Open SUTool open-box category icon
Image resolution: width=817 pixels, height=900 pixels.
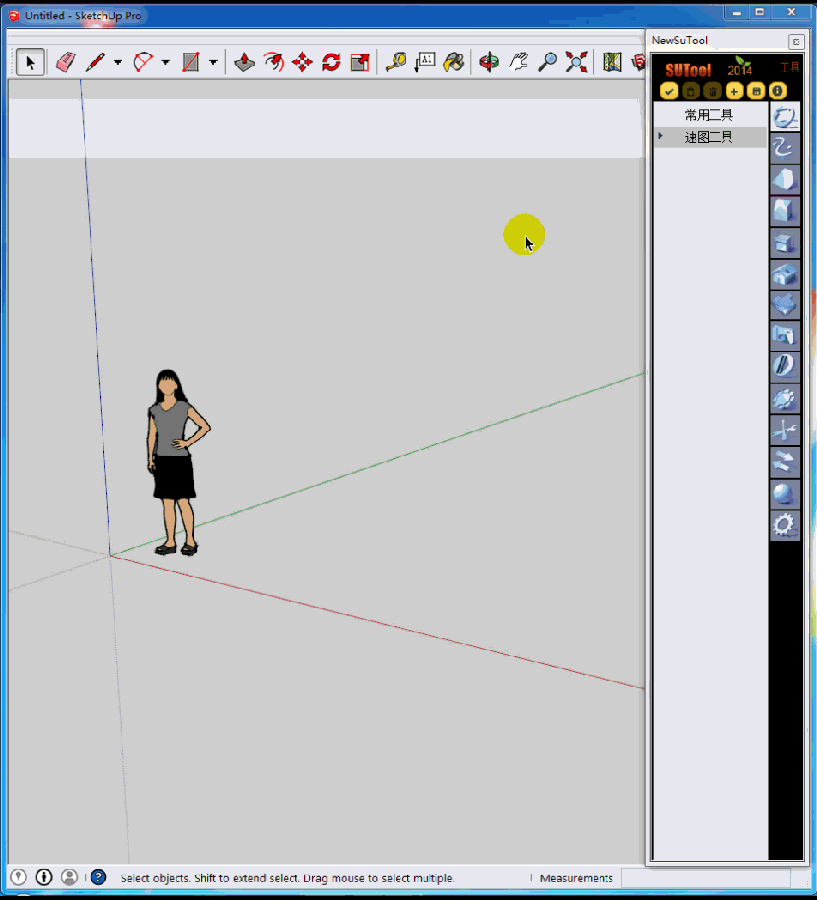point(785,242)
